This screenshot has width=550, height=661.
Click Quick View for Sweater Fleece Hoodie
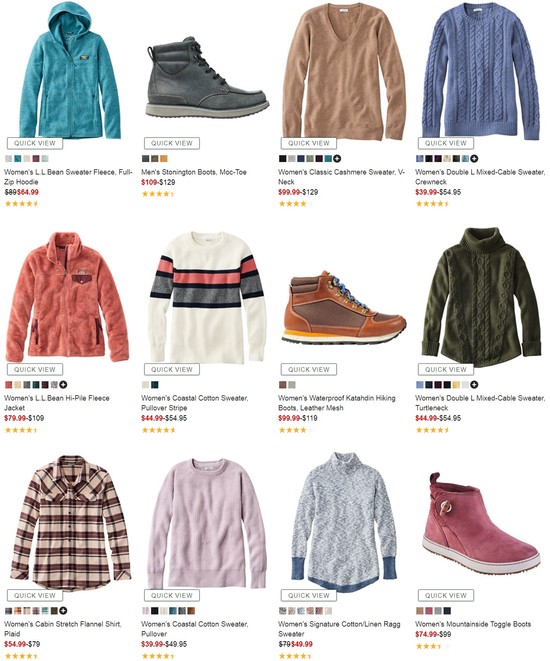tap(35, 143)
